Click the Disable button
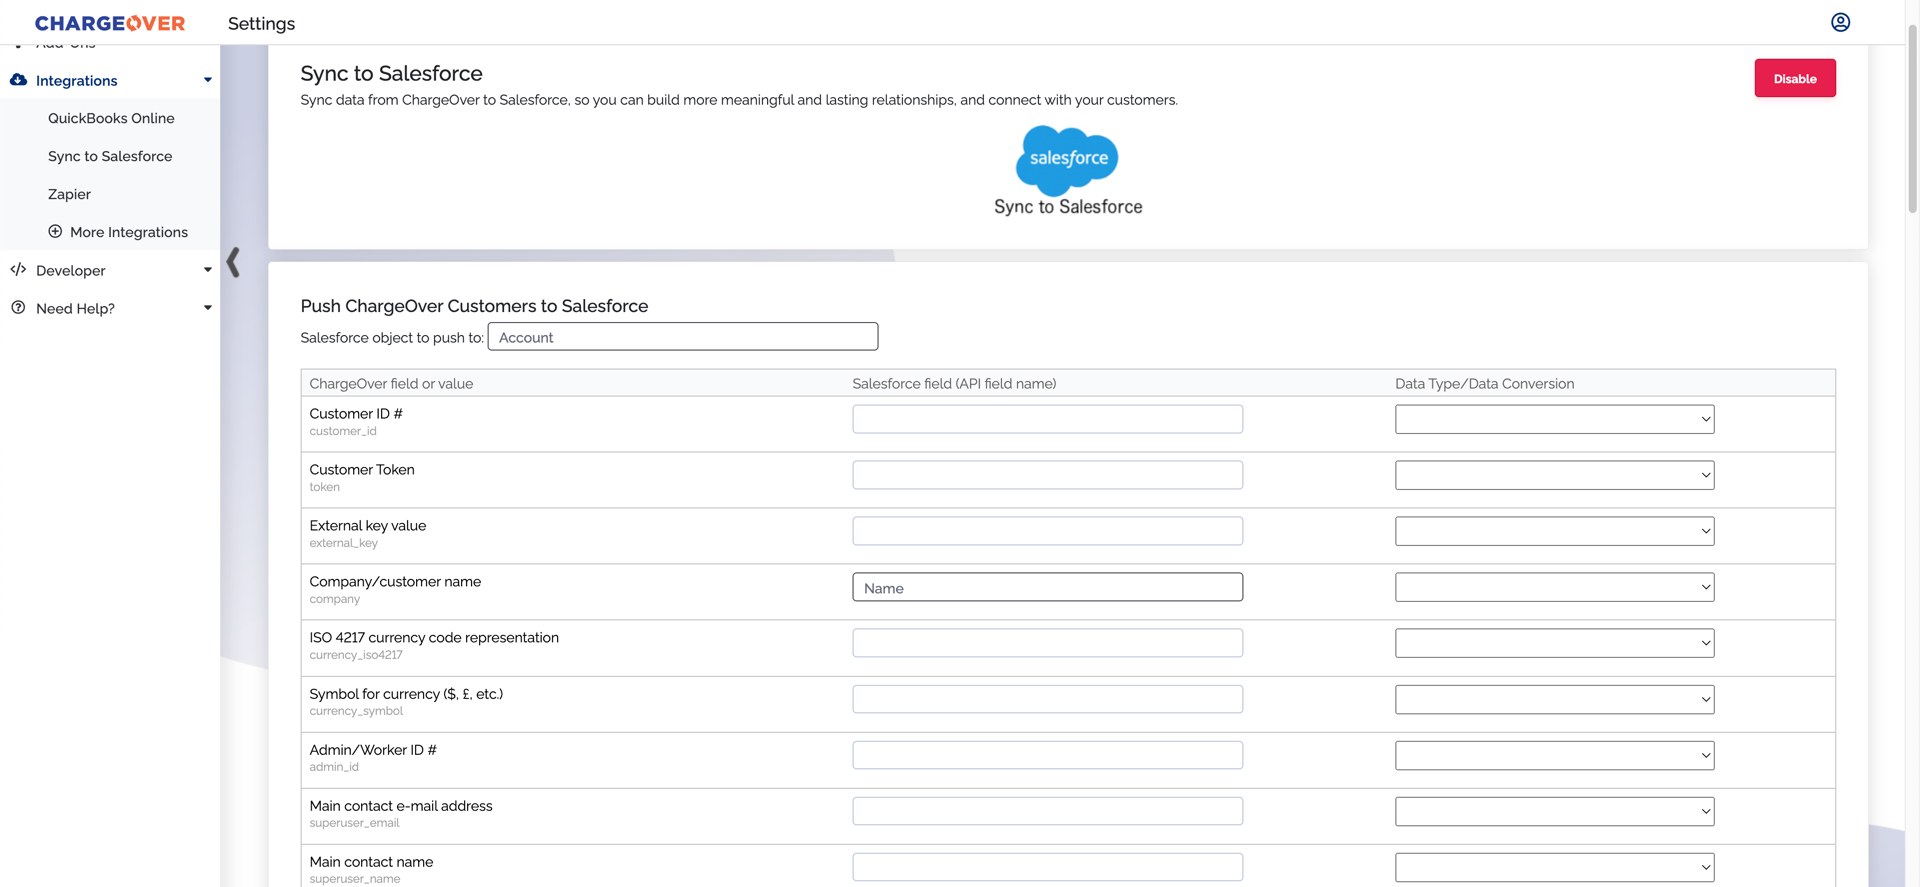Image resolution: width=1920 pixels, height=887 pixels. 1795,78
